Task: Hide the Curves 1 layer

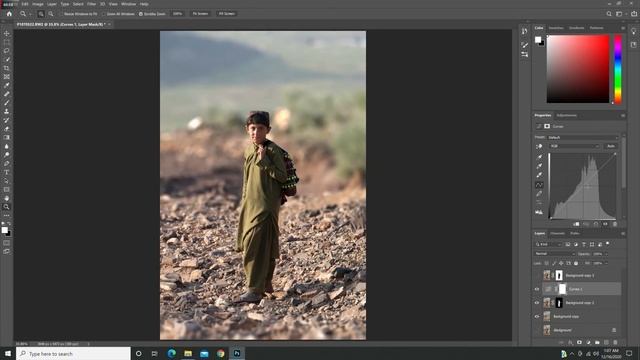Action: point(537,289)
